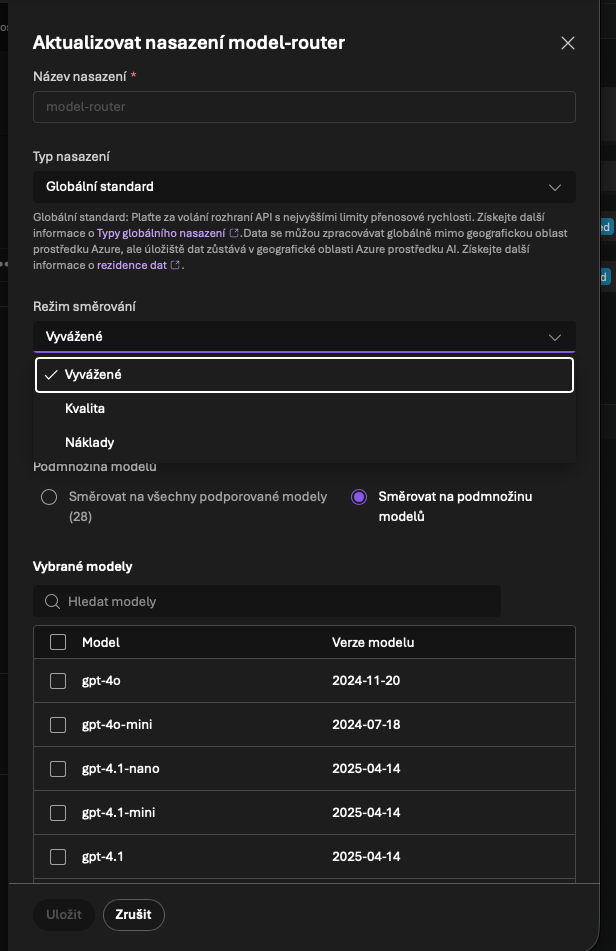Open the Typ nasazení dropdown
The image size is (616, 951).
coord(304,187)
